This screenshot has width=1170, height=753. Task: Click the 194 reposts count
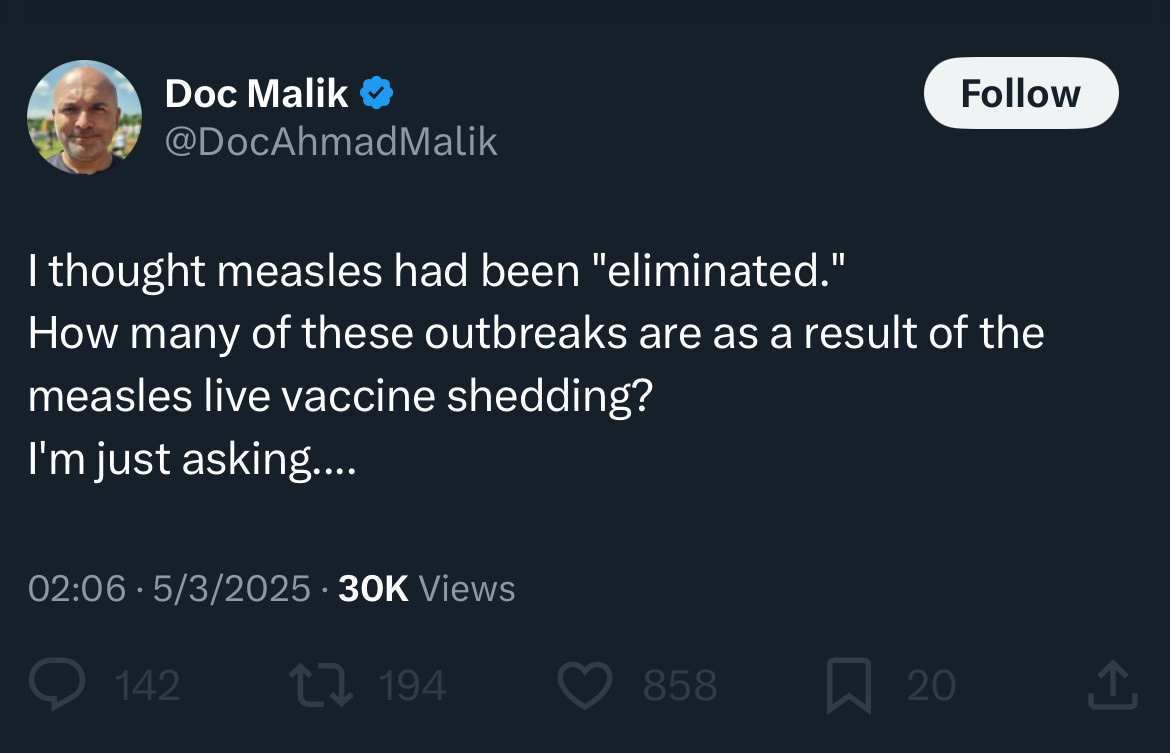coord(412,685)
